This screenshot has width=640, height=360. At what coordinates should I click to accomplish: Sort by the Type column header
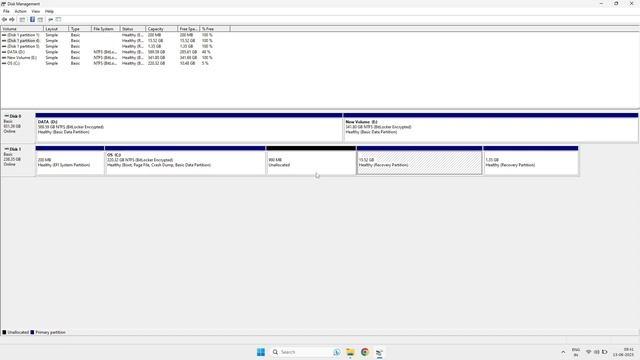(80, 29)
